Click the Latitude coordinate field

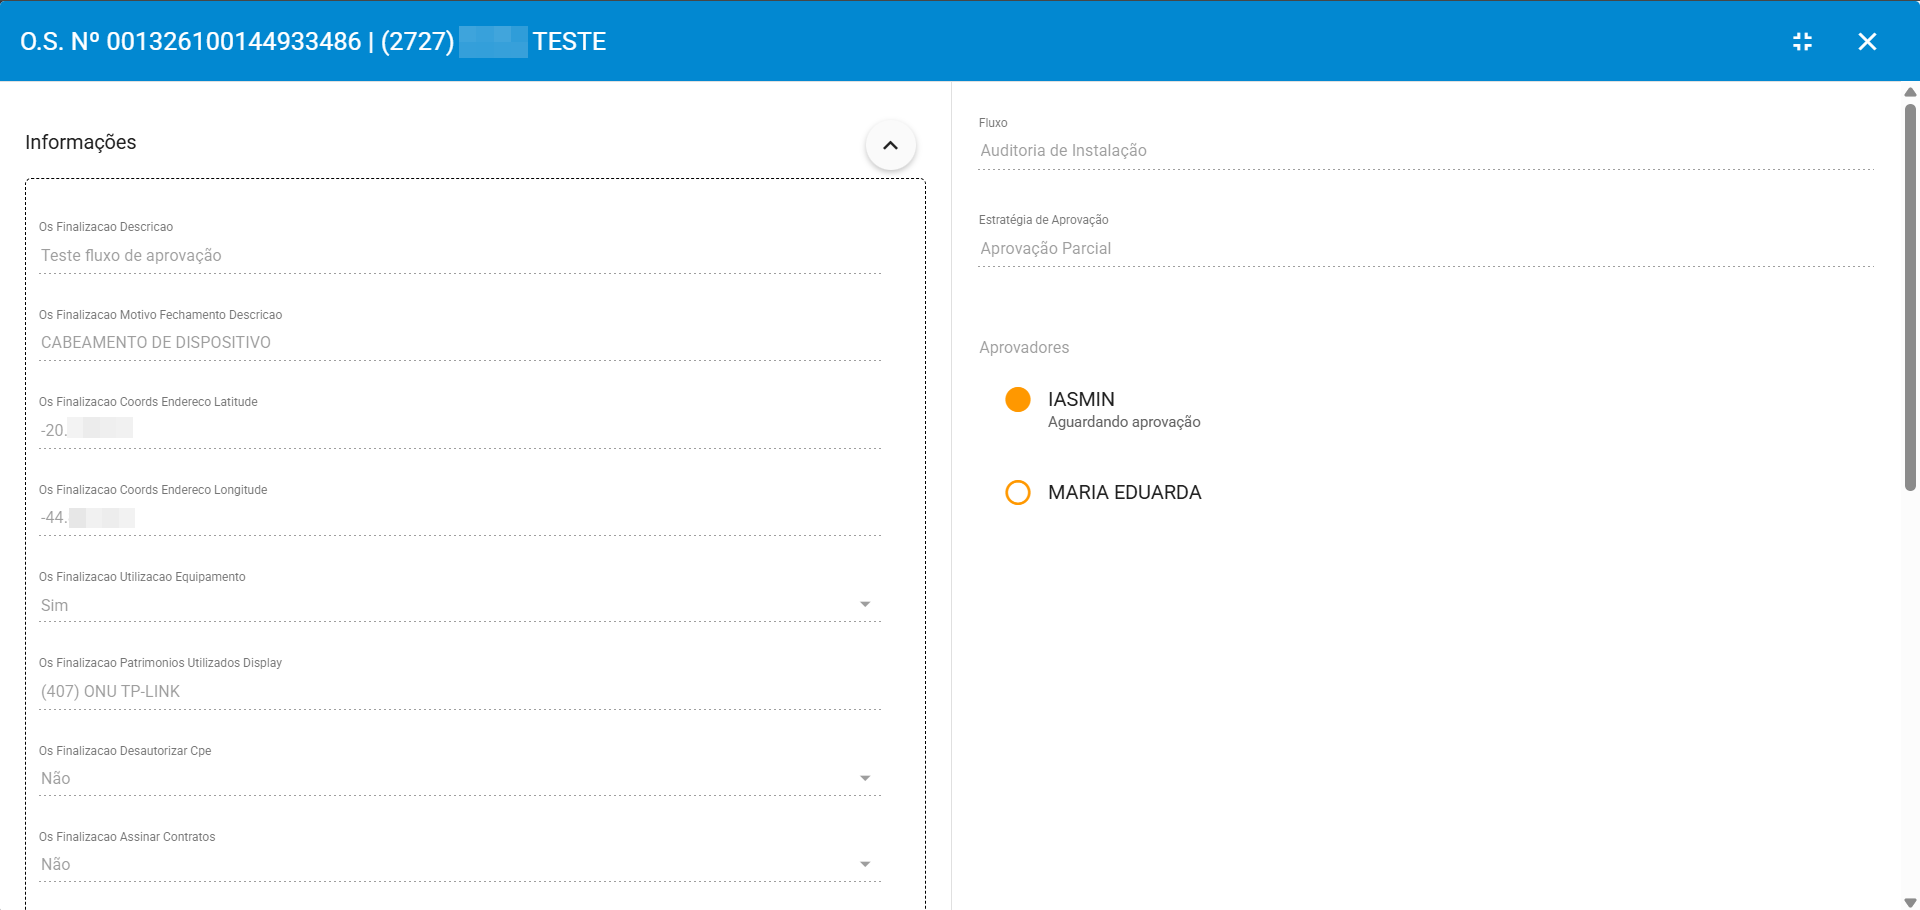tap(460, 430)
